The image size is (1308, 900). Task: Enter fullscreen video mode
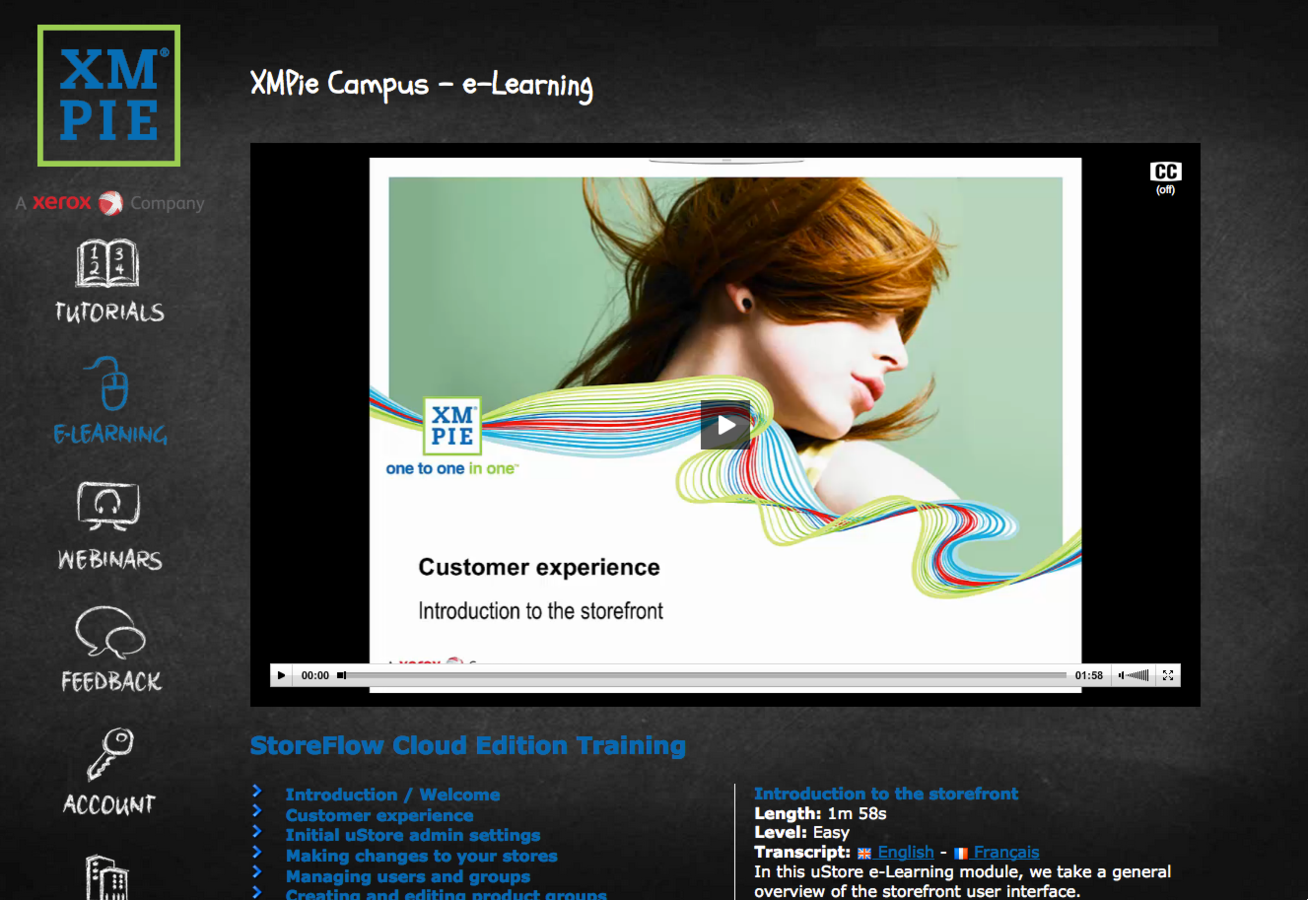pyautogui.click(x=1167, y=676)
